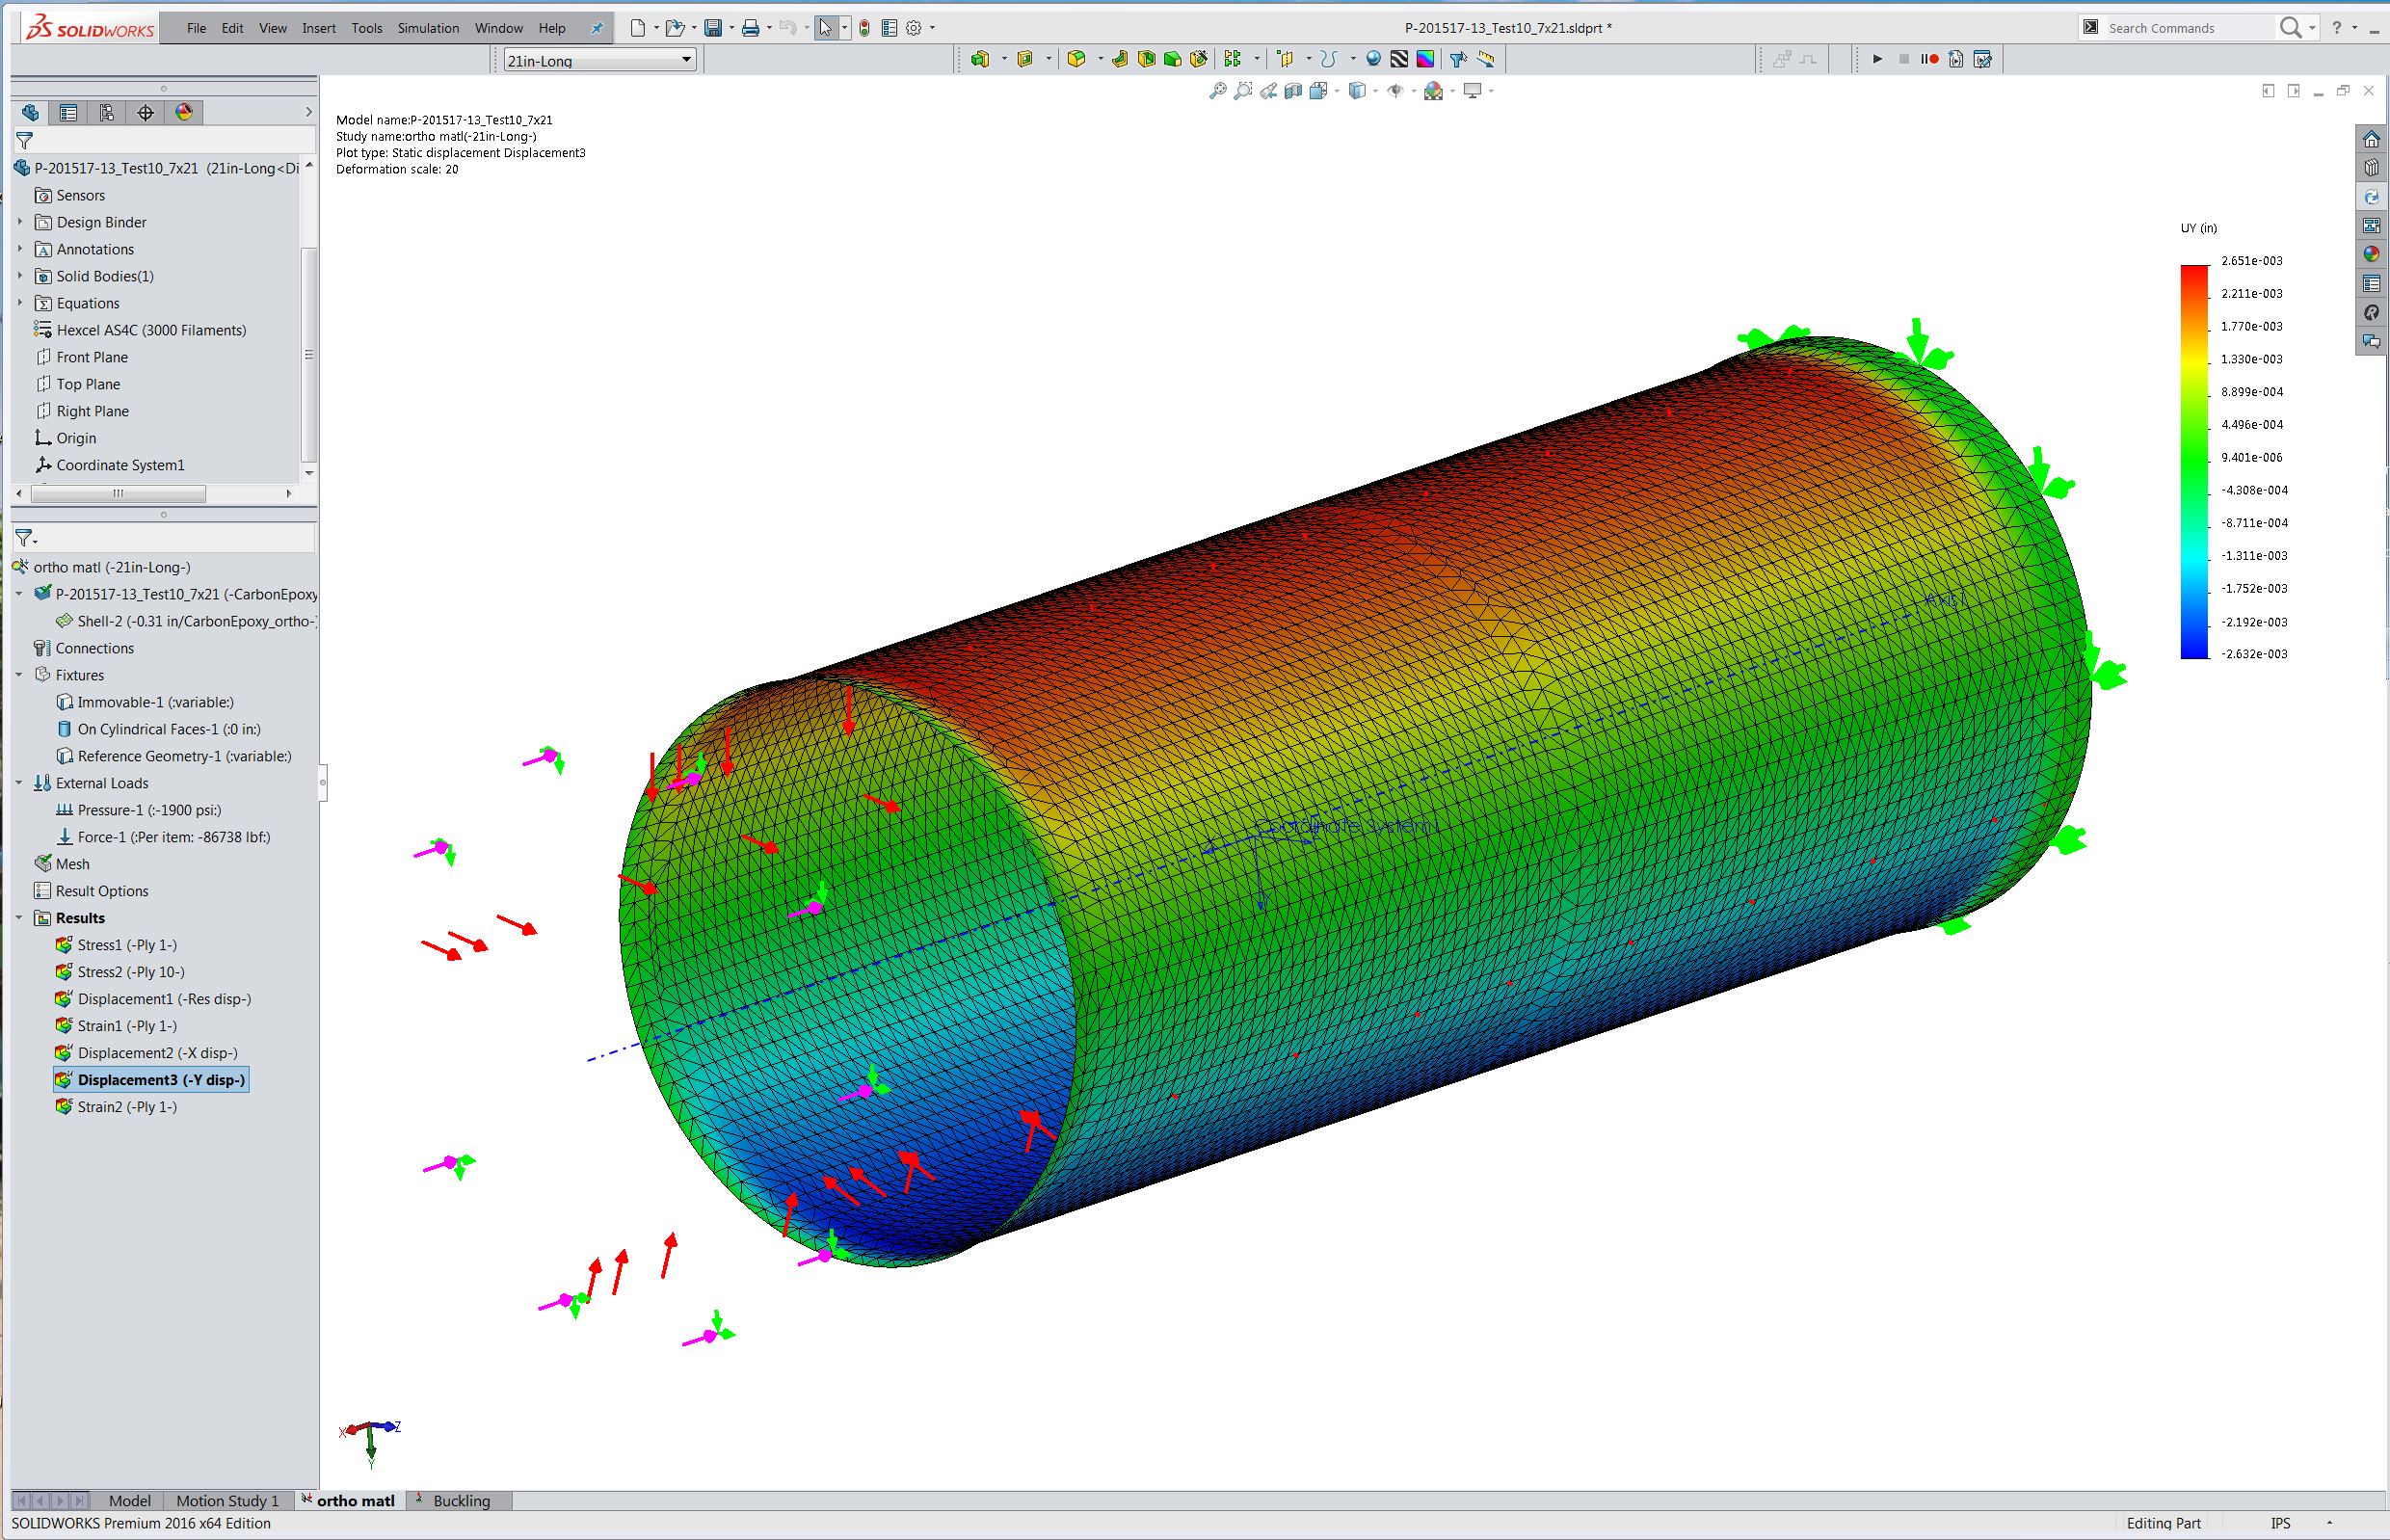Image resolution: width=2390 pixels, height=1540 pixels.
Task: Click the New document icon
Action: (637, 28)
